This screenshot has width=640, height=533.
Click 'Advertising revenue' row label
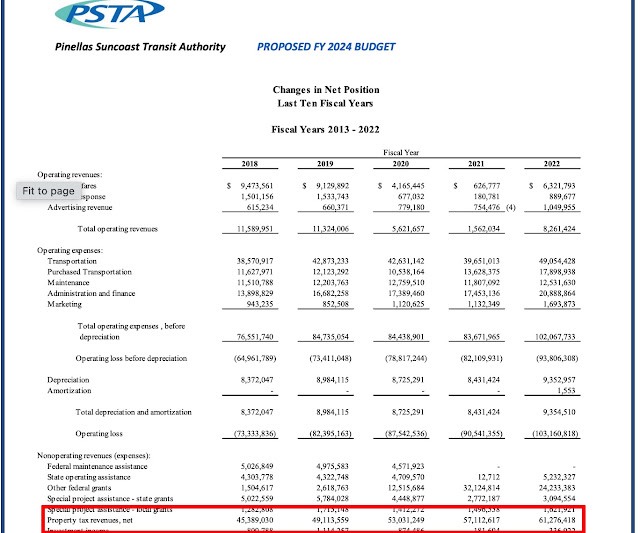80,207
